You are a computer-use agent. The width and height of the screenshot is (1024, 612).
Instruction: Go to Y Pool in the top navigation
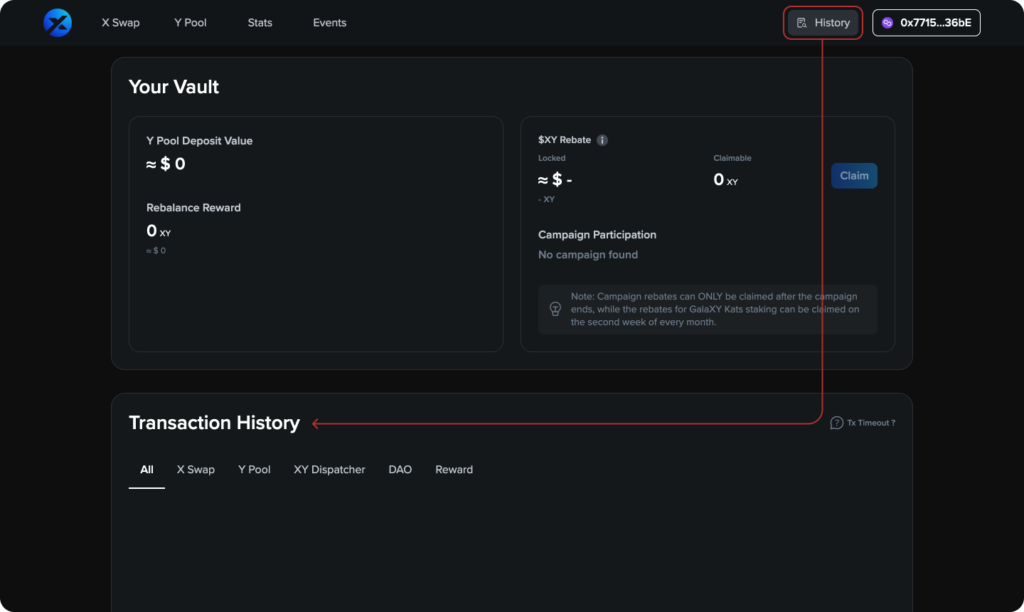pyautogui.click(x=190, y=23)
